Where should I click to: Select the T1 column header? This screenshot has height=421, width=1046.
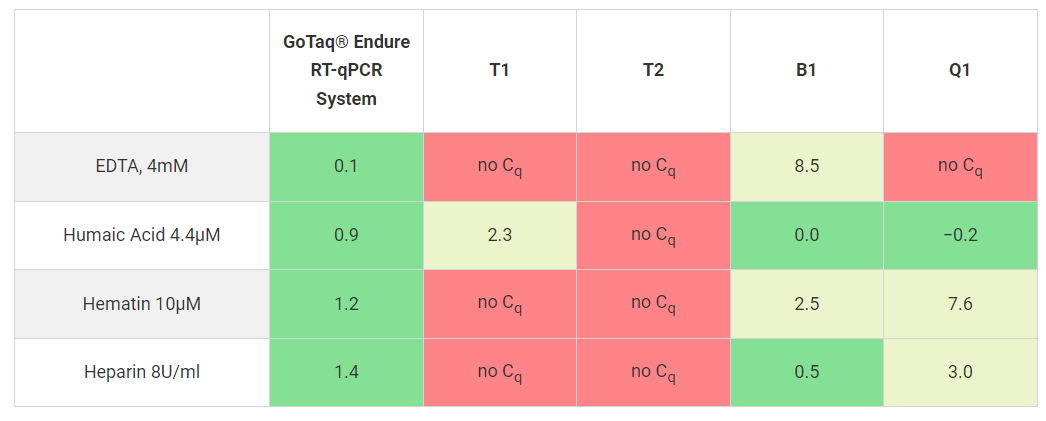tap(500, 70)
